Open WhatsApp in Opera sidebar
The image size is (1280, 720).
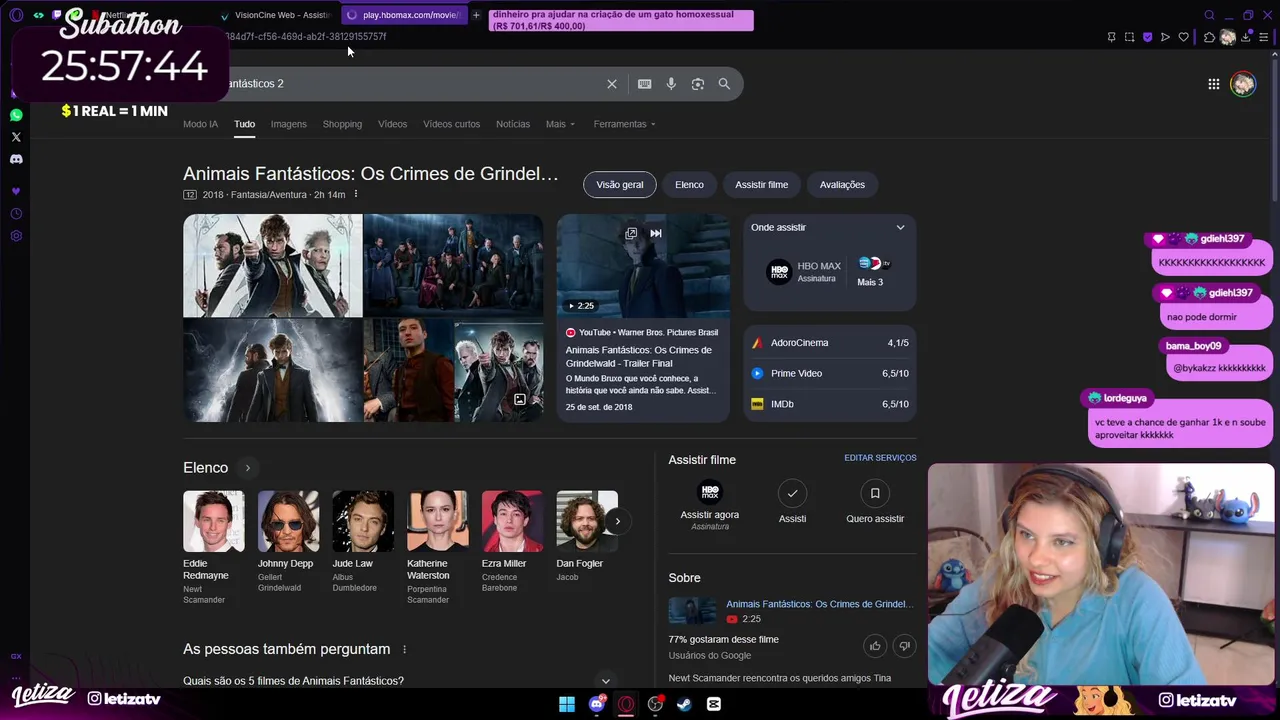(16, 115)
